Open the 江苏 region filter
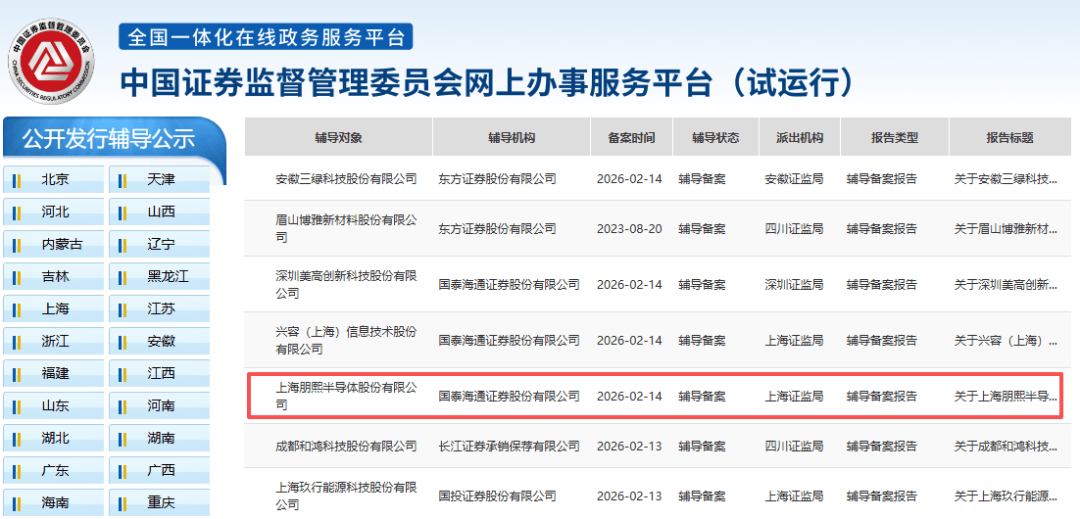Viewport: 1080px width, 519px height. pyautogui.click(x=160, y=309)
